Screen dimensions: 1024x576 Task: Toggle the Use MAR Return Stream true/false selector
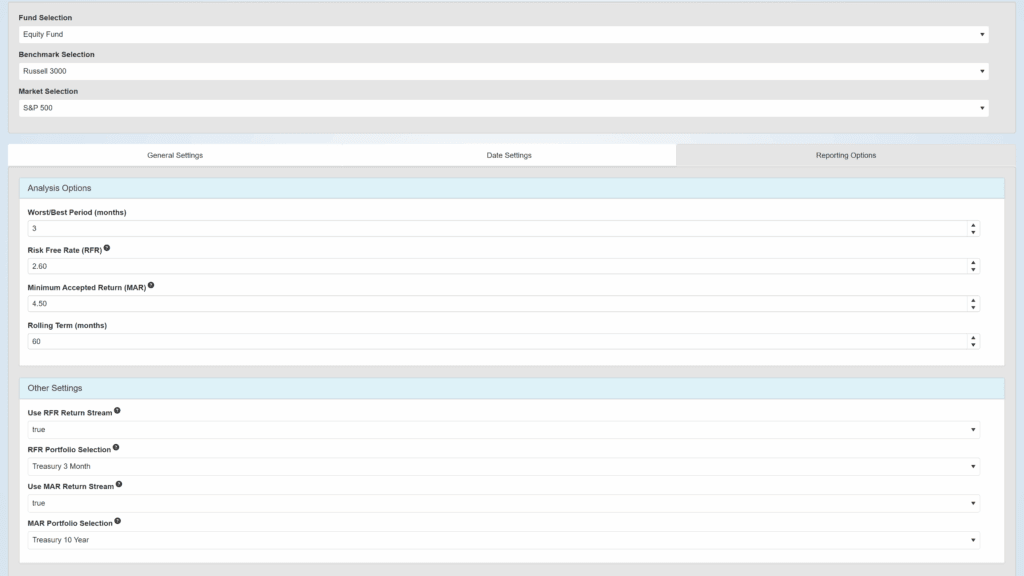pyautogui.click(x=503, y=503)
